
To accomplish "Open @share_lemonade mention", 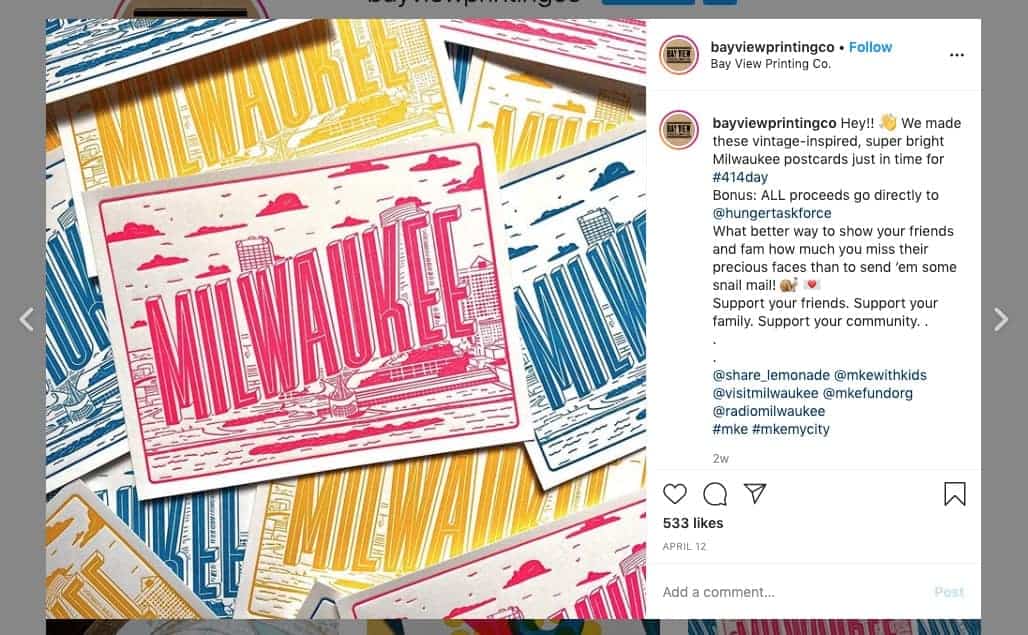I will click(771, 375).
